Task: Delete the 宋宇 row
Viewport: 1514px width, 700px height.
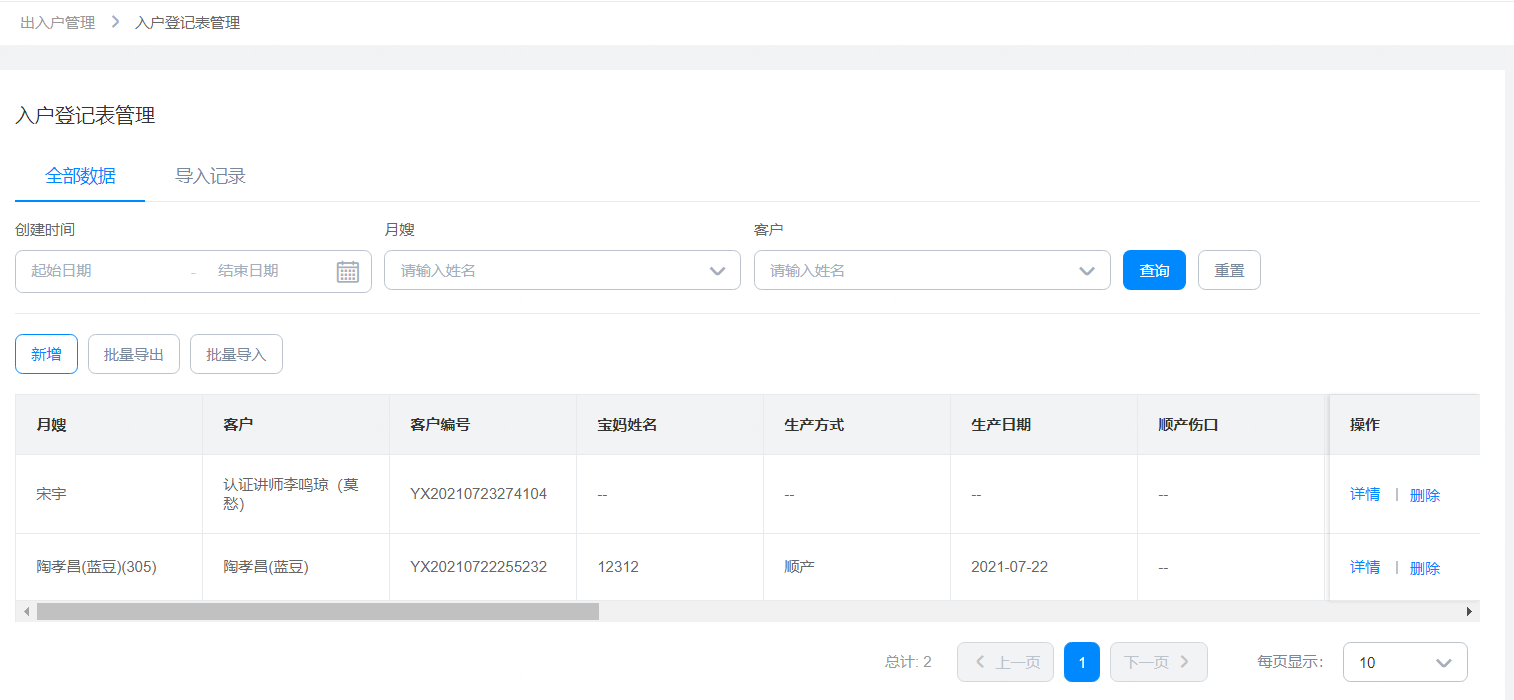Action: [1425, 494]
